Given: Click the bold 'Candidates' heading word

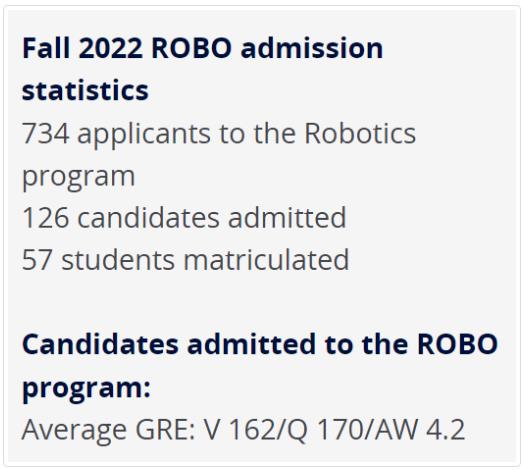Looking at the screenshot, I should [100, 344].
